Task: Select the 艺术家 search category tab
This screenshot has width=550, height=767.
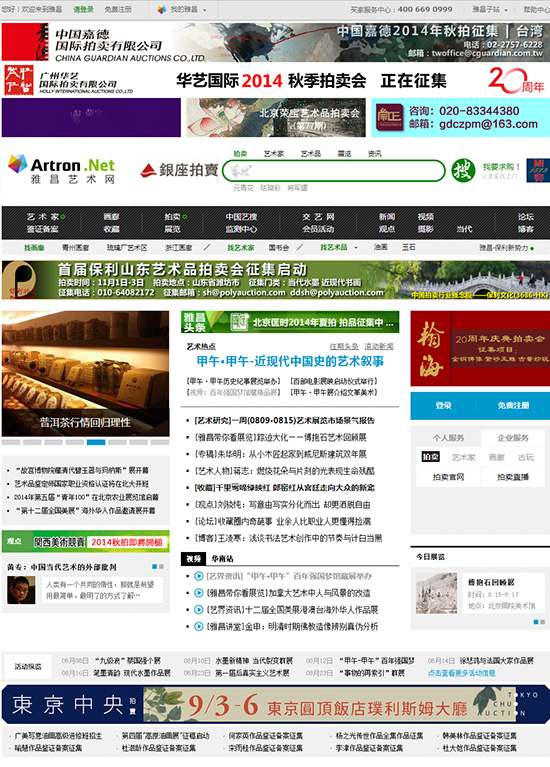Action: pyautogui.click(x=274, y=154)
